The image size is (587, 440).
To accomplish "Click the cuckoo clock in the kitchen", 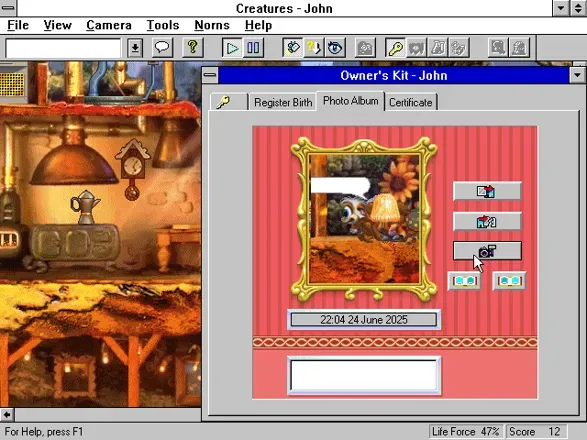I will point(132,169).
